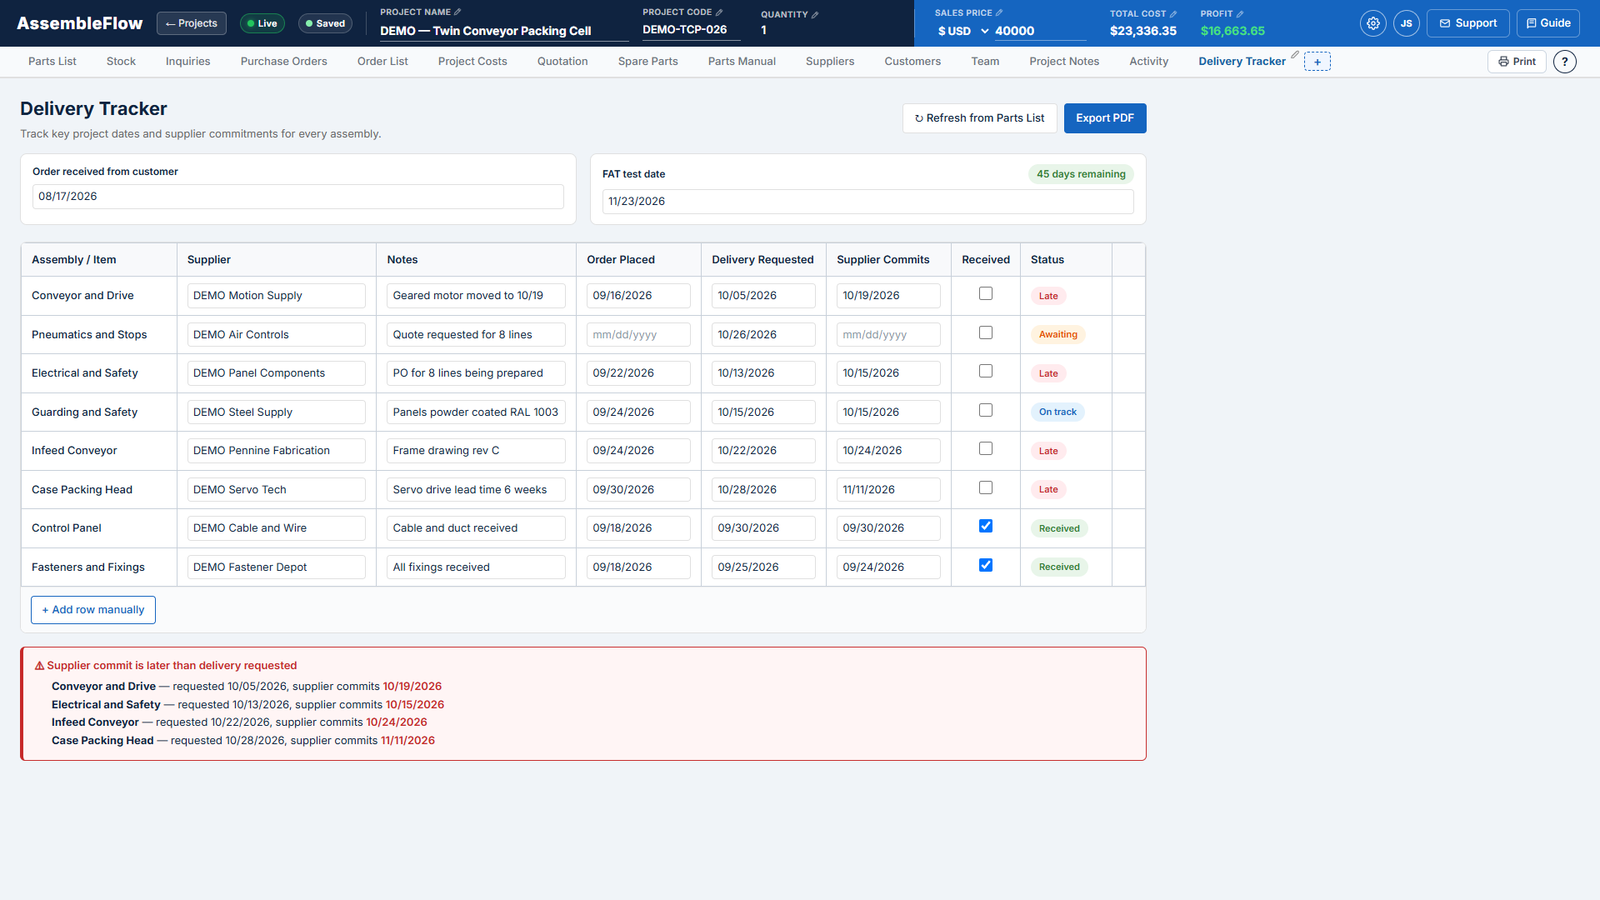1600x900 pixels.
Task: Edit the DEMO Servo Tech supplier field
Action: (276, 490)
